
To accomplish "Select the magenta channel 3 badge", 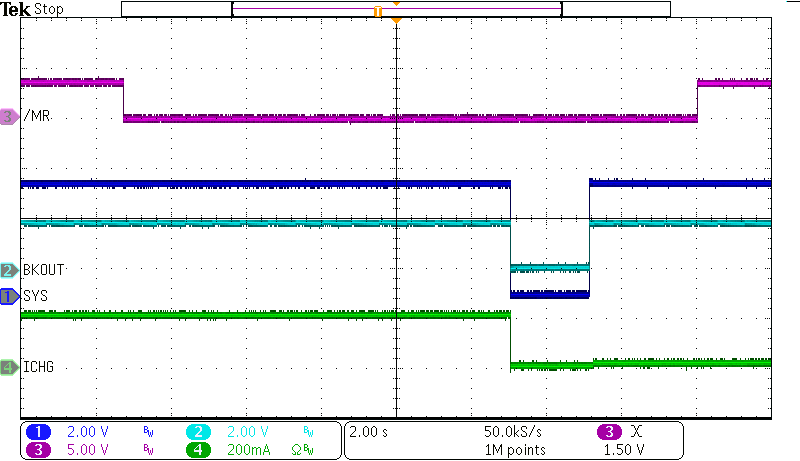I will [x=39, y=450].
